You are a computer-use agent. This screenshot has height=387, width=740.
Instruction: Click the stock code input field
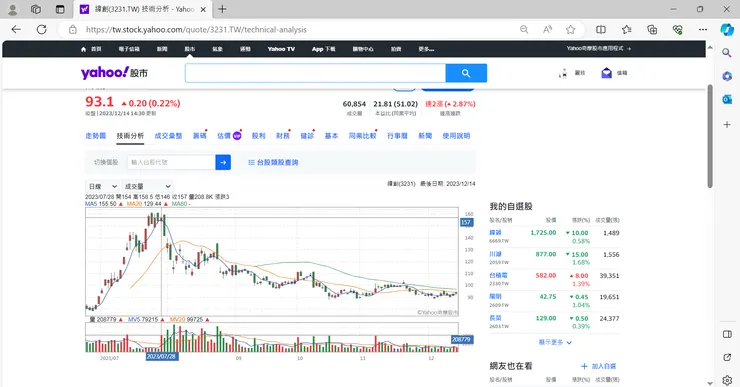click(x=171, y=162)
